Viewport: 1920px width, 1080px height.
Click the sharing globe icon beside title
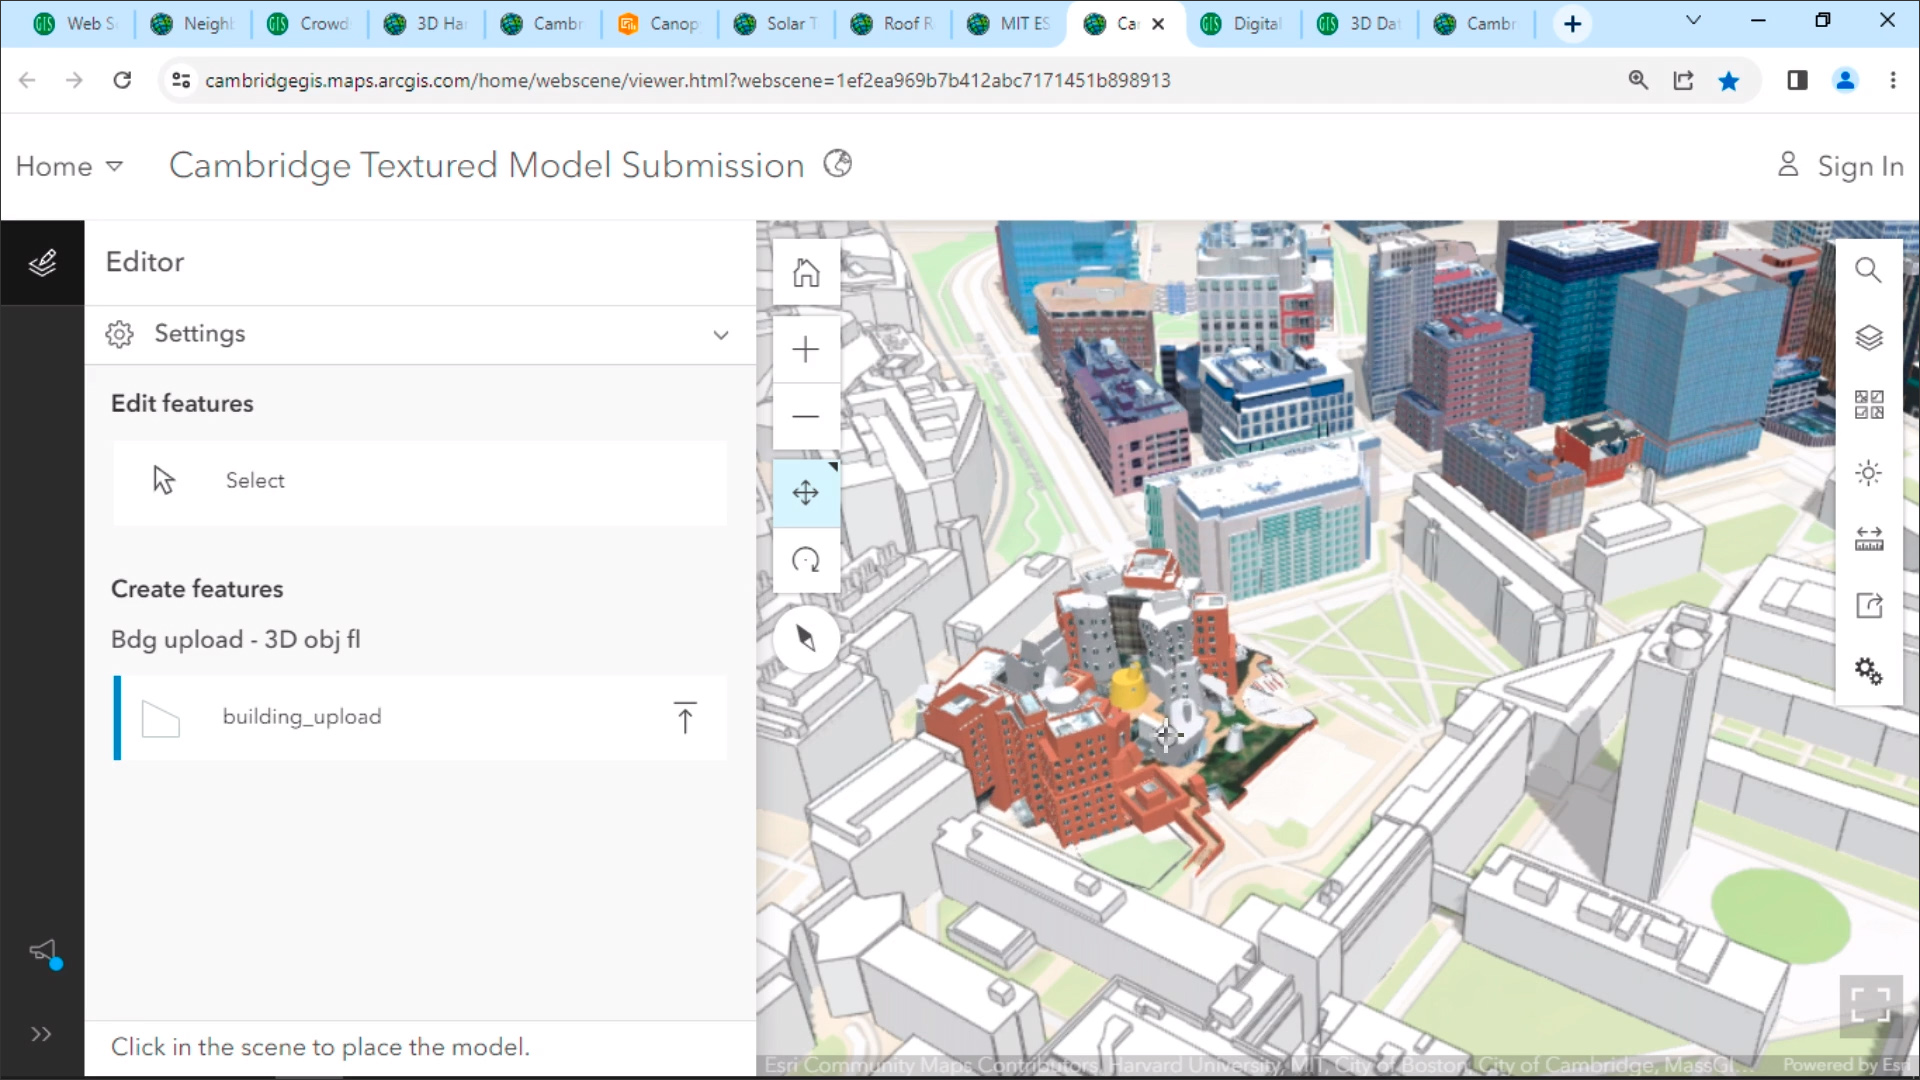838,163
